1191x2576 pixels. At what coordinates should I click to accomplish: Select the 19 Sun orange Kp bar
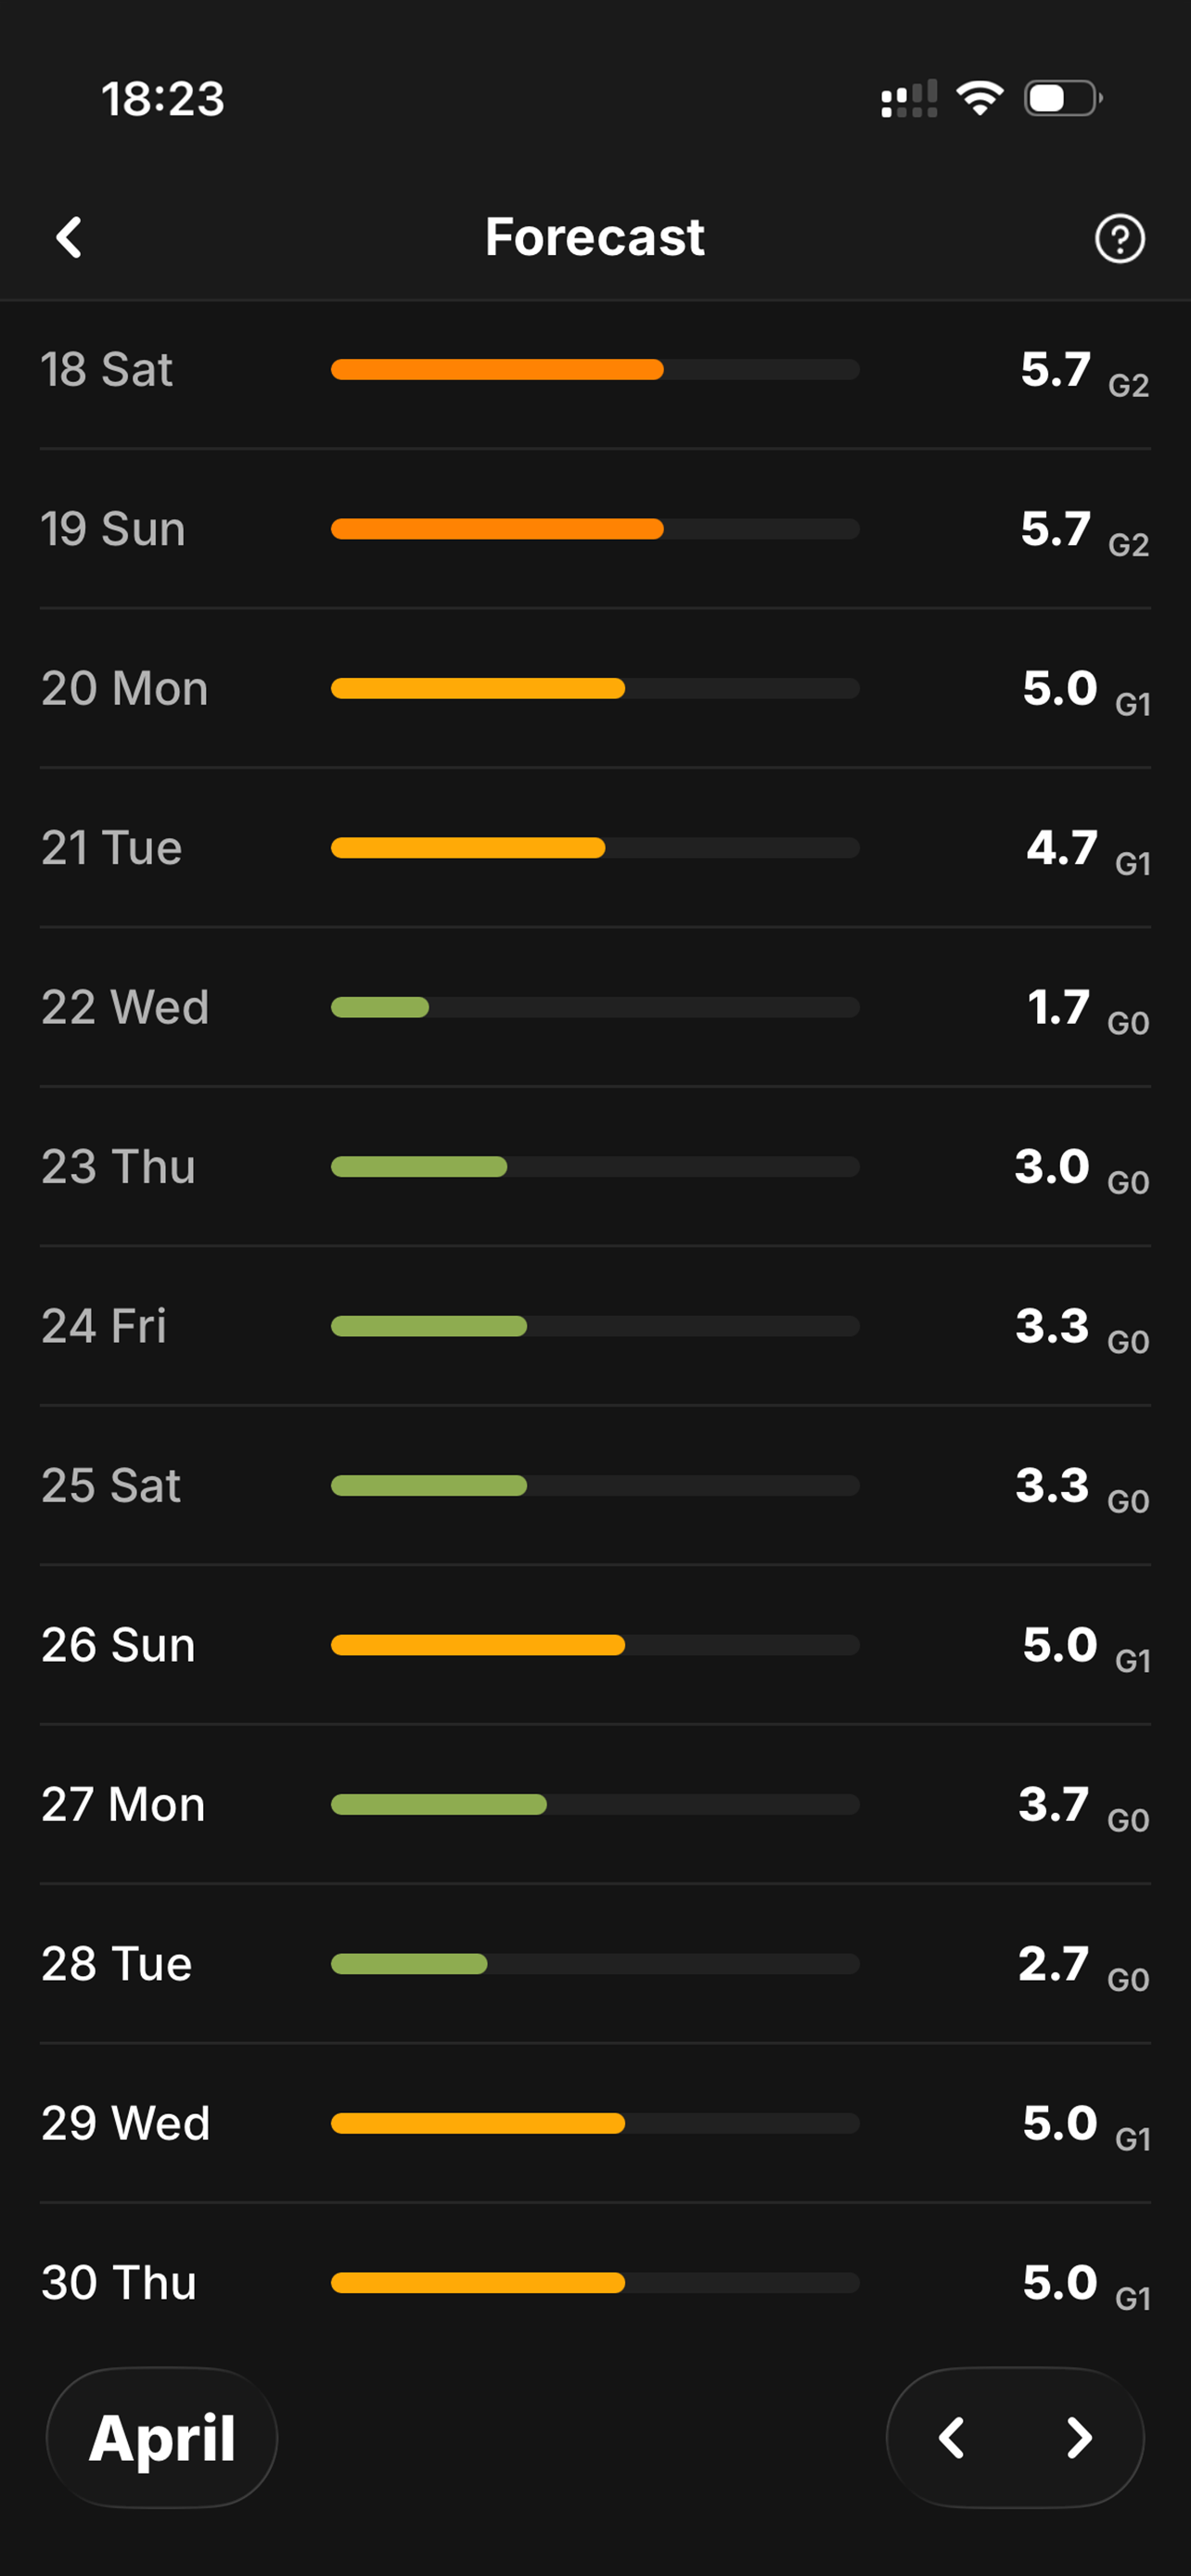(x=497, y=529)
